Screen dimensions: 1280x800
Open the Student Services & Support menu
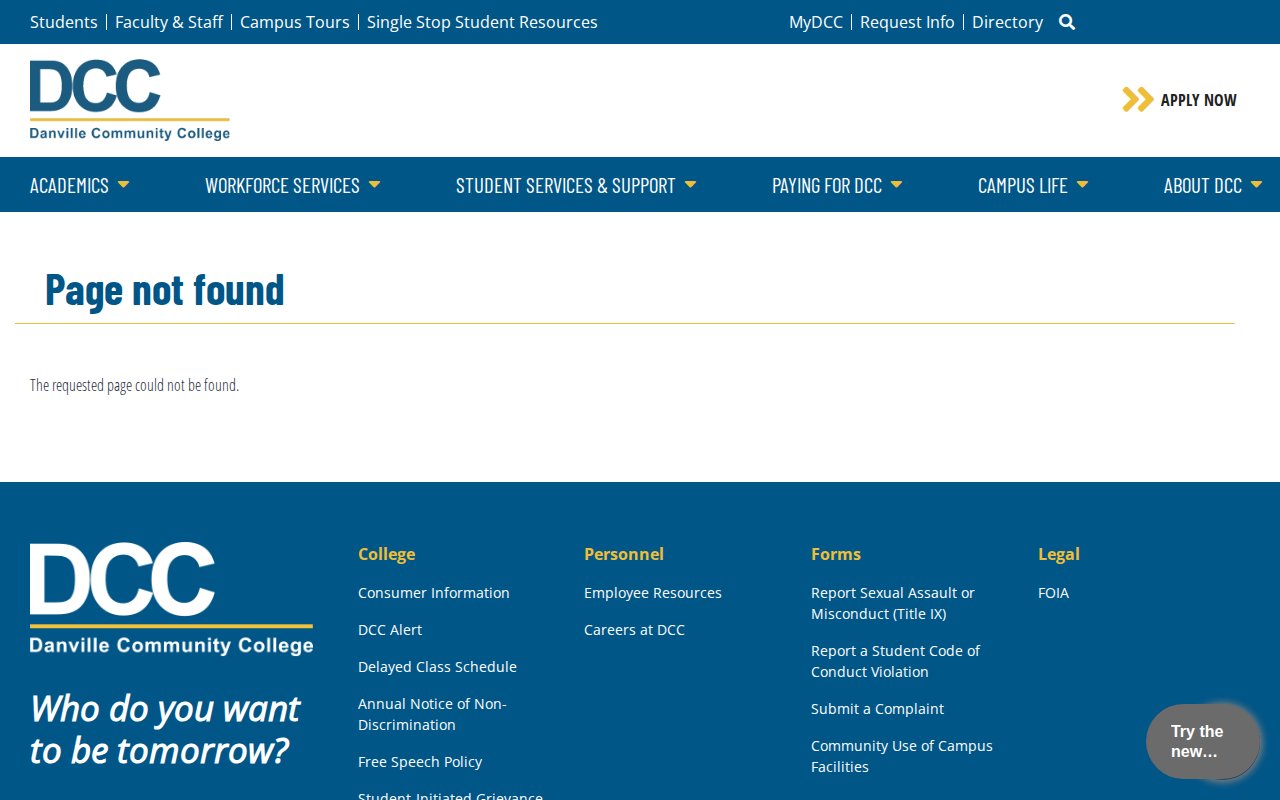point(575,185)
